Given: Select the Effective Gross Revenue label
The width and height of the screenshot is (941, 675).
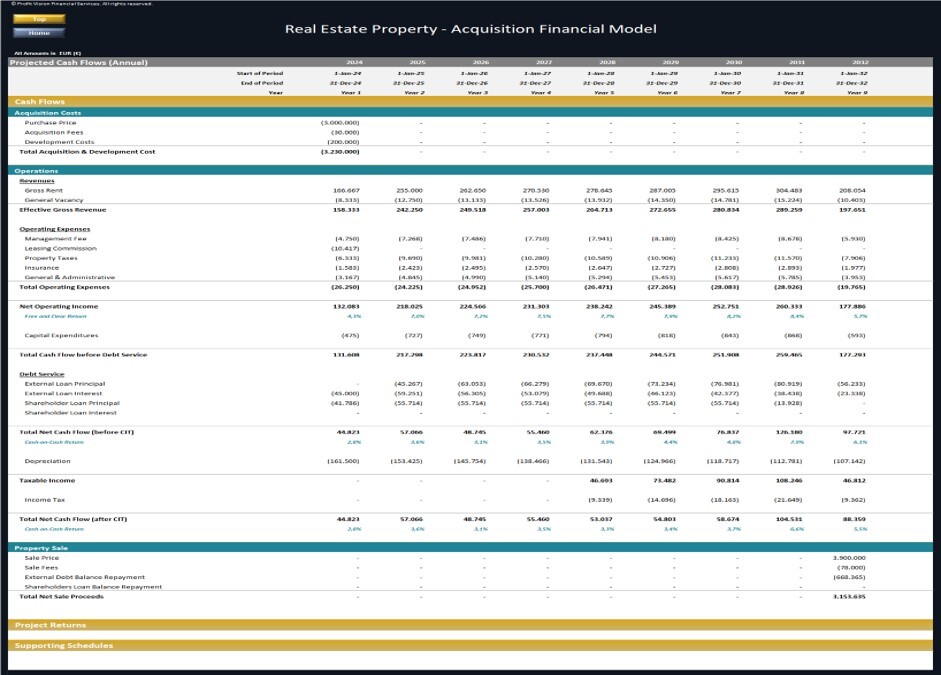Looking at the screenshot, I should pos(62,210).
